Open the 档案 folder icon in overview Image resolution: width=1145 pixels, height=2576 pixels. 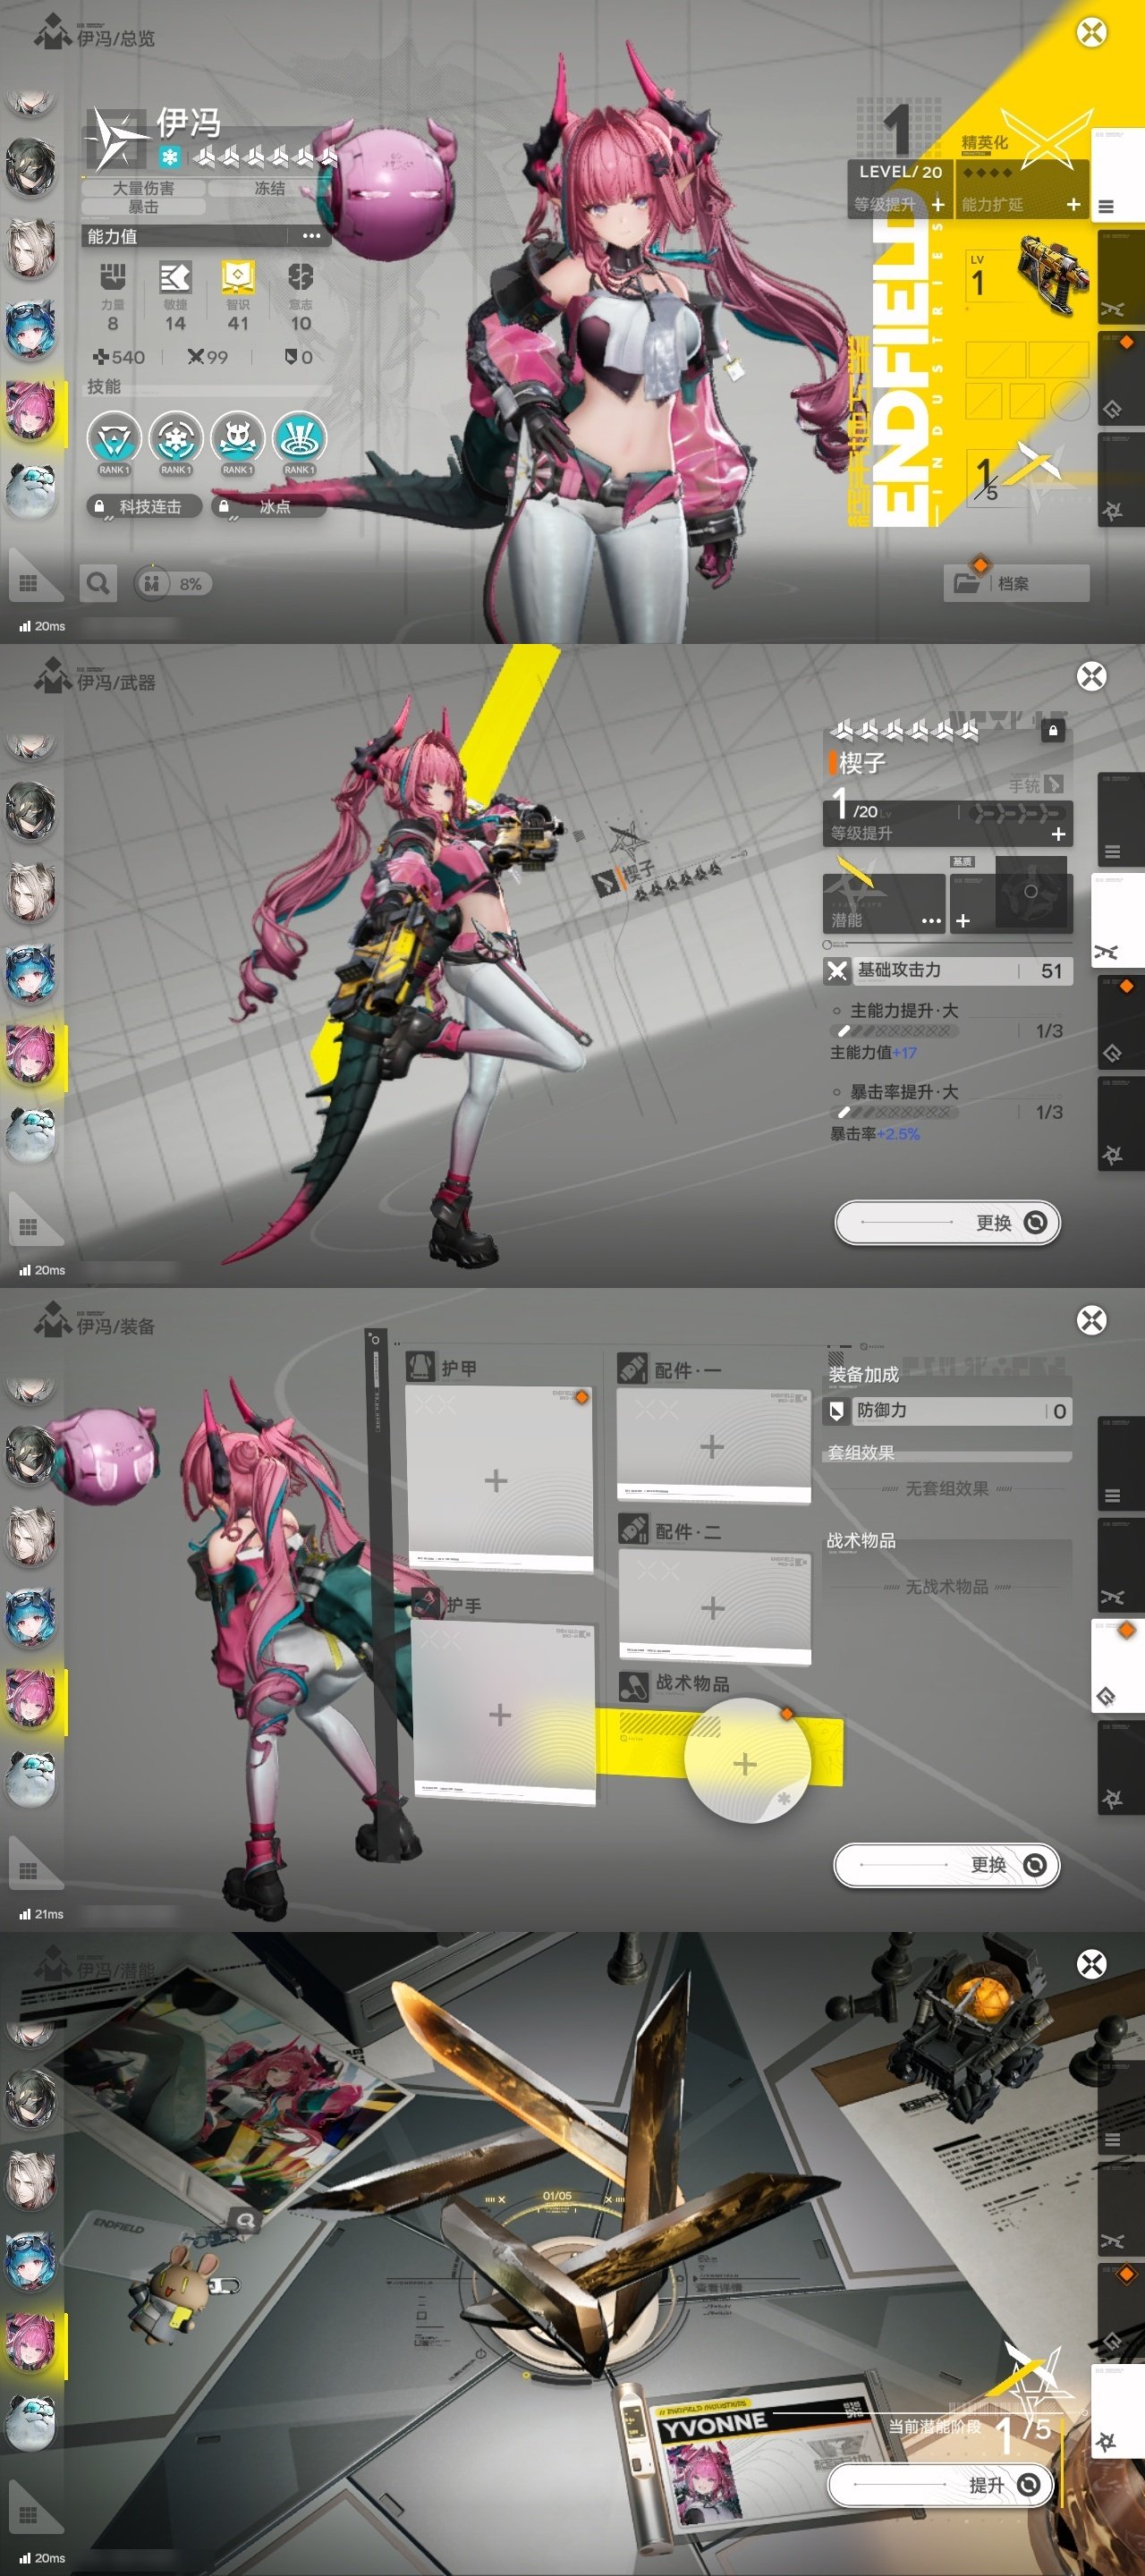coord(967,583)
